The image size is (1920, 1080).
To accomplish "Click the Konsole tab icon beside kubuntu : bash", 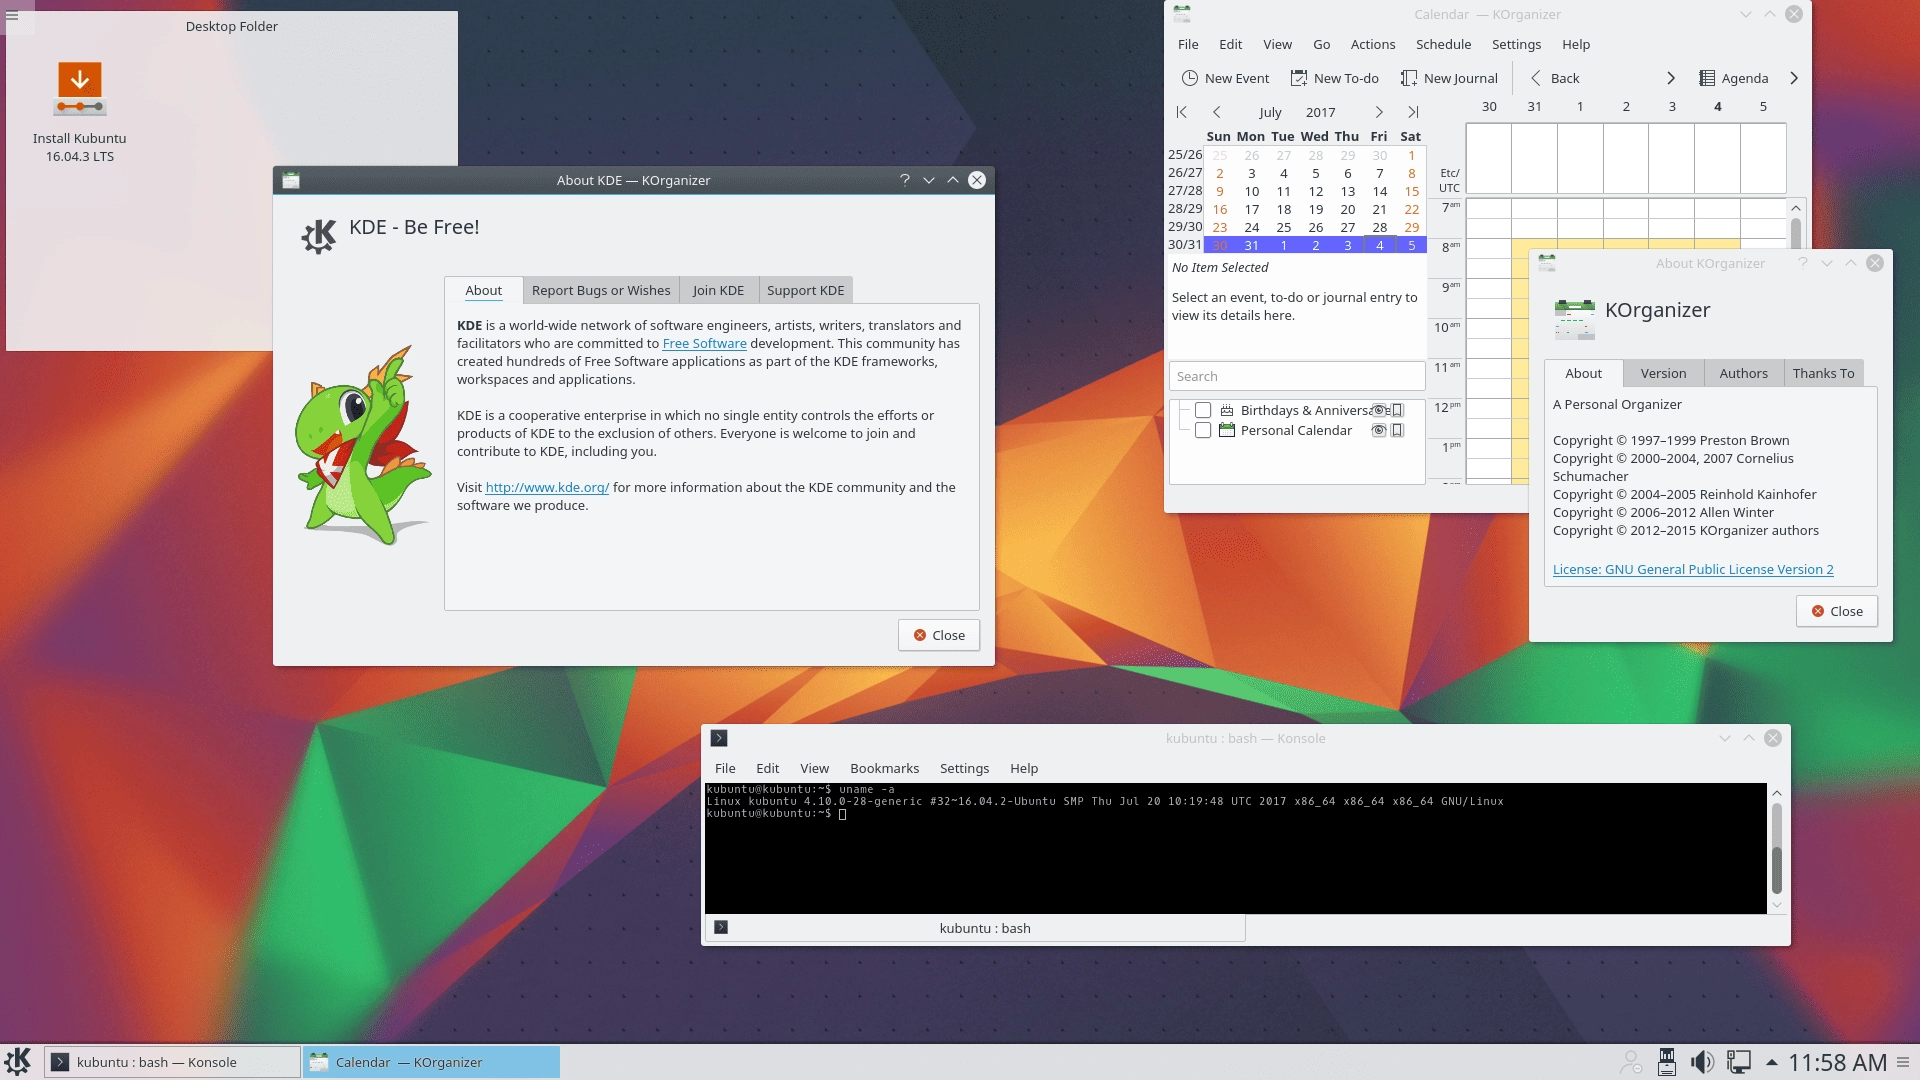I will (x=721, y=928).
